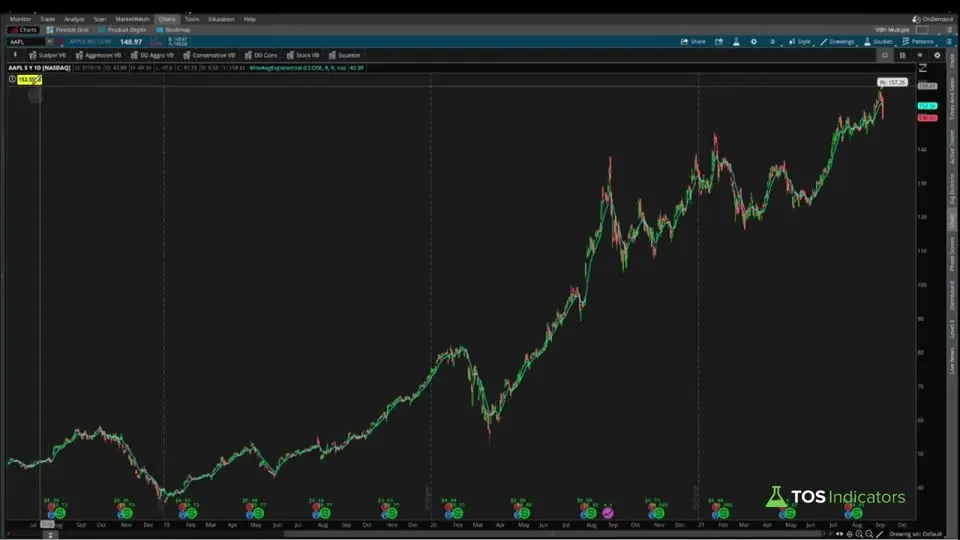The height and width of the screenshot is (540, 960).
Task: Select single chart layout icon
Action: [885, 55]
